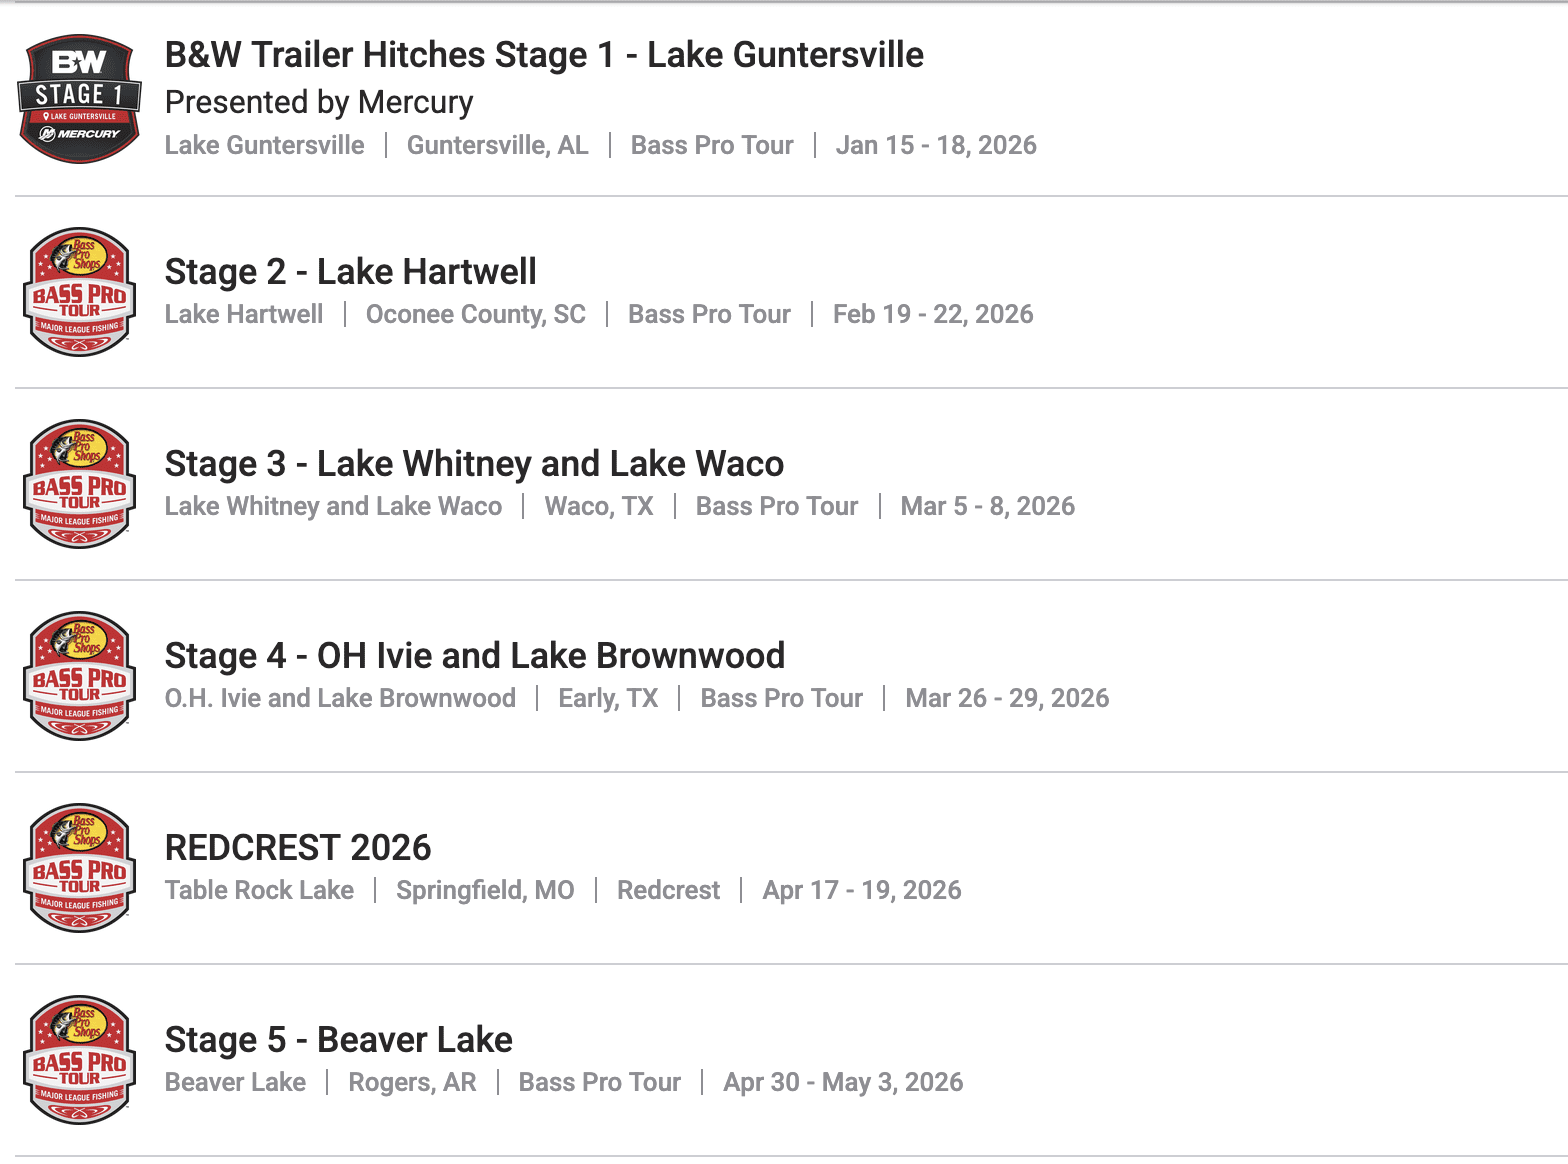Open B&W Trailer Hitches Stage 1 event
Image resolution: width=1568 pixels, height=1164 pixels.
(x=544, y=55)
